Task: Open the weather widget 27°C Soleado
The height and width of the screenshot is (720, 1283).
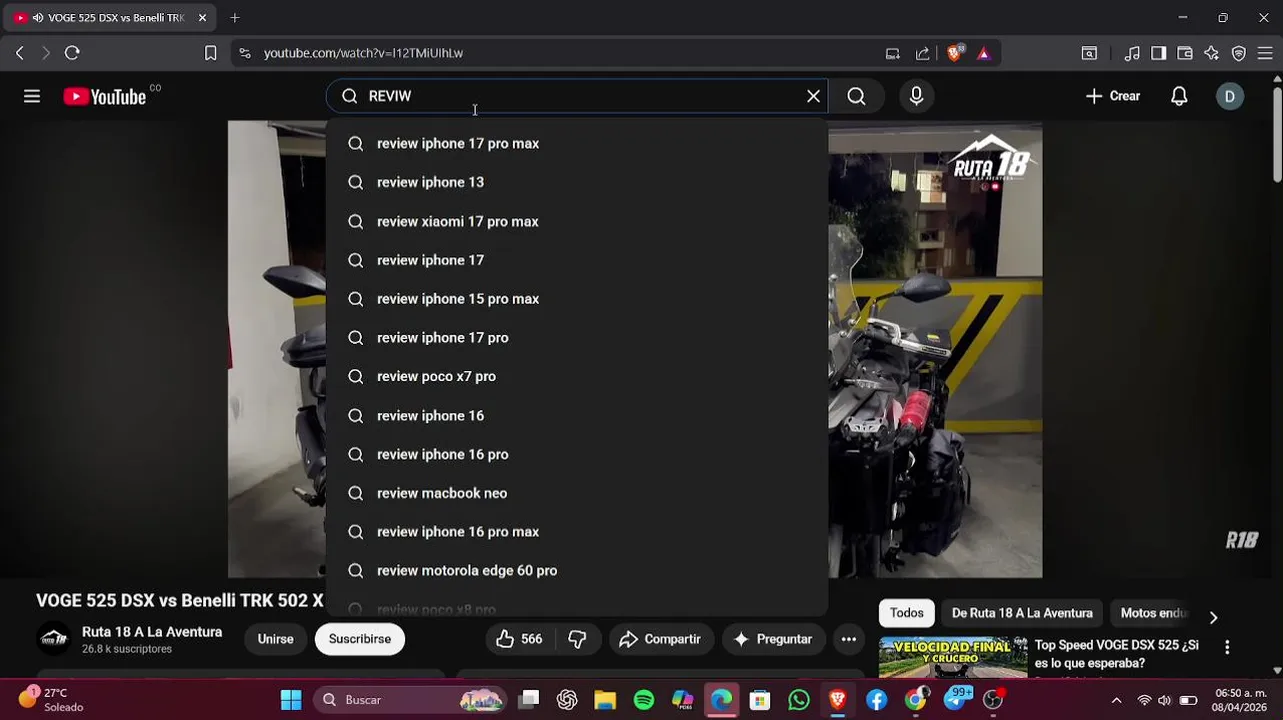Action: [50, 699]
